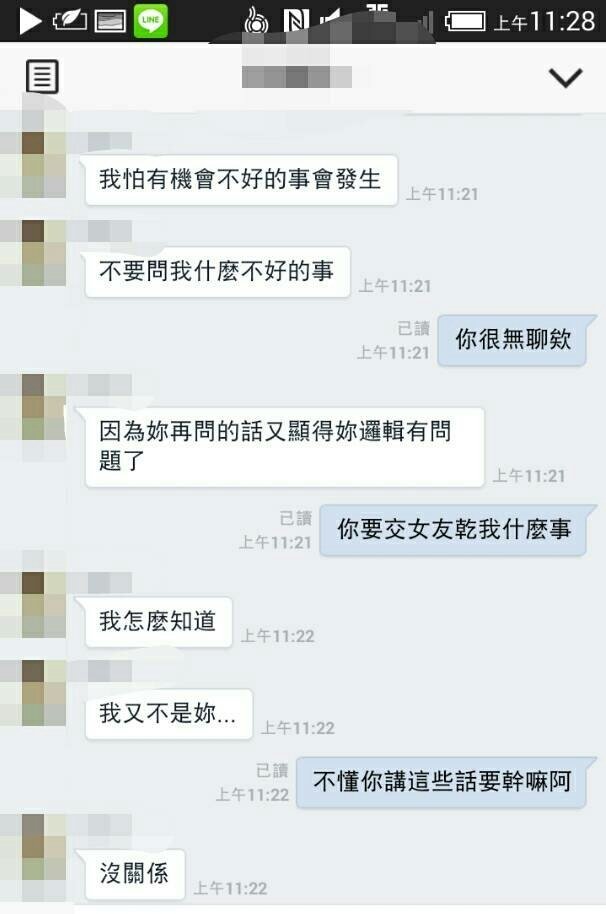This screenshot has height=914, width=606.
Task: Select message starting 因為妳再問的話
Action: tap(284, 447)
